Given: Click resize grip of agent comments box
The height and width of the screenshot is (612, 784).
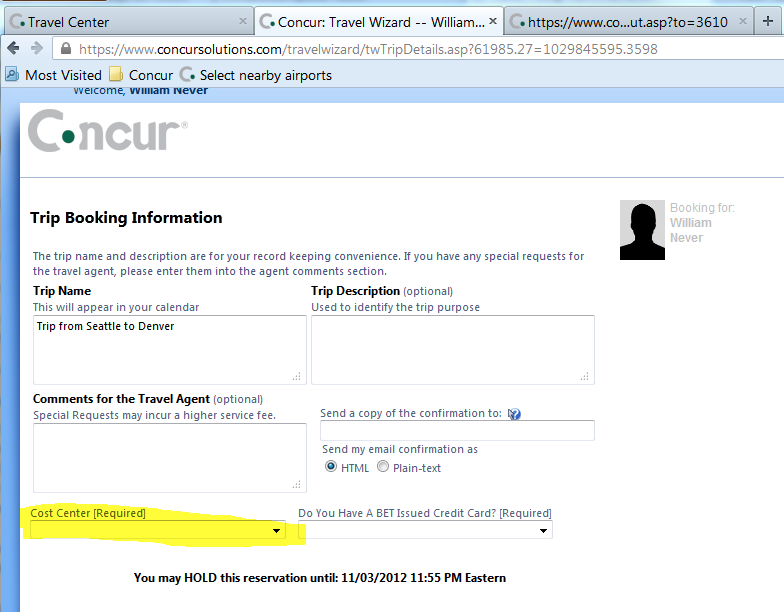Looking at the screenshot, I should pyautogui.click(x=297, y=484).
